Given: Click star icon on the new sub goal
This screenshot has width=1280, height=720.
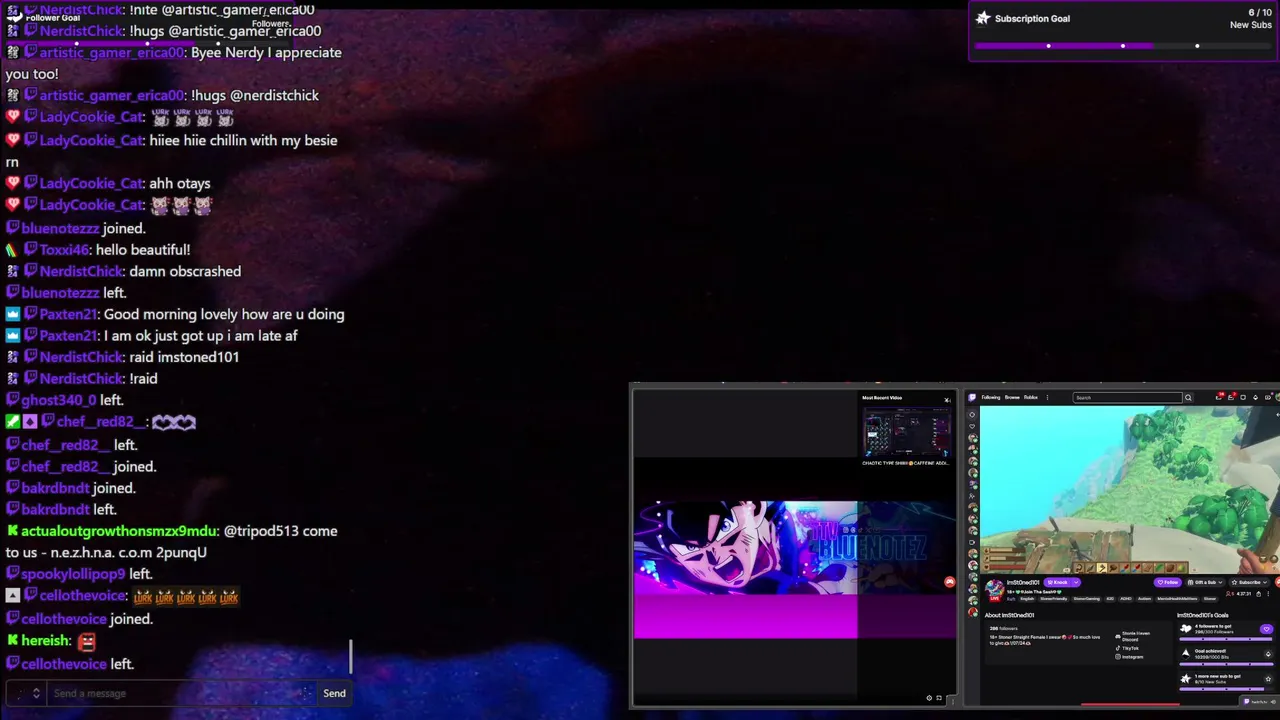Looking at the screenshot, I should (x=1268, y=679).
